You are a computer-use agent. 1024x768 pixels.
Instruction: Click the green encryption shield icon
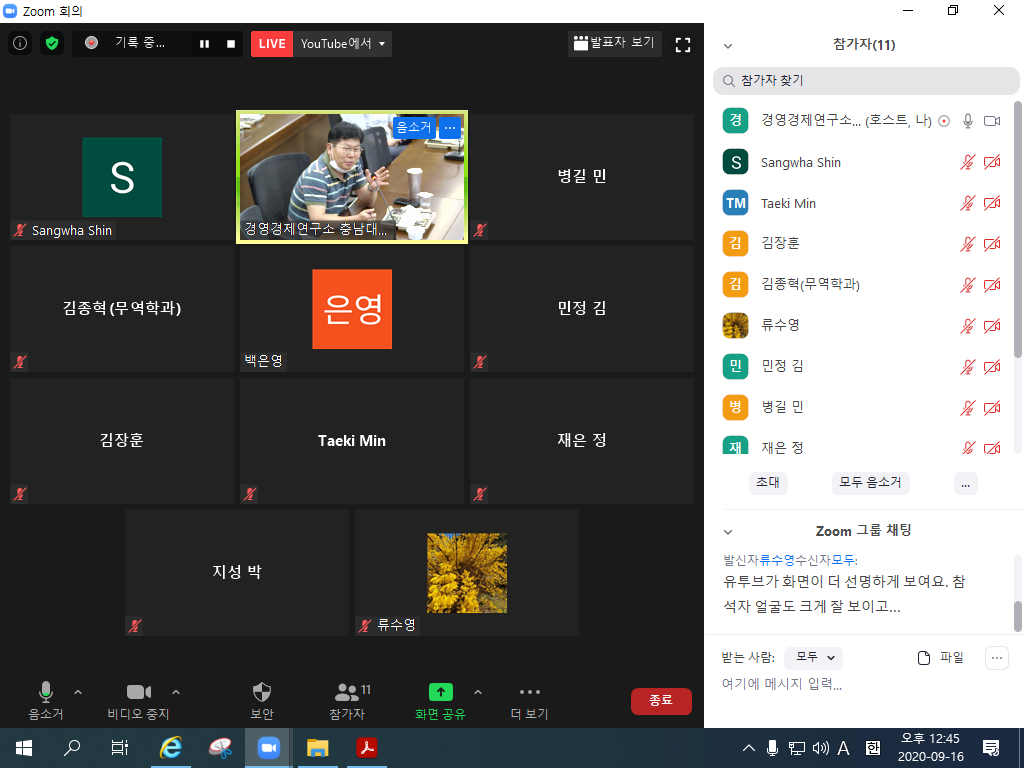[52, 44]
